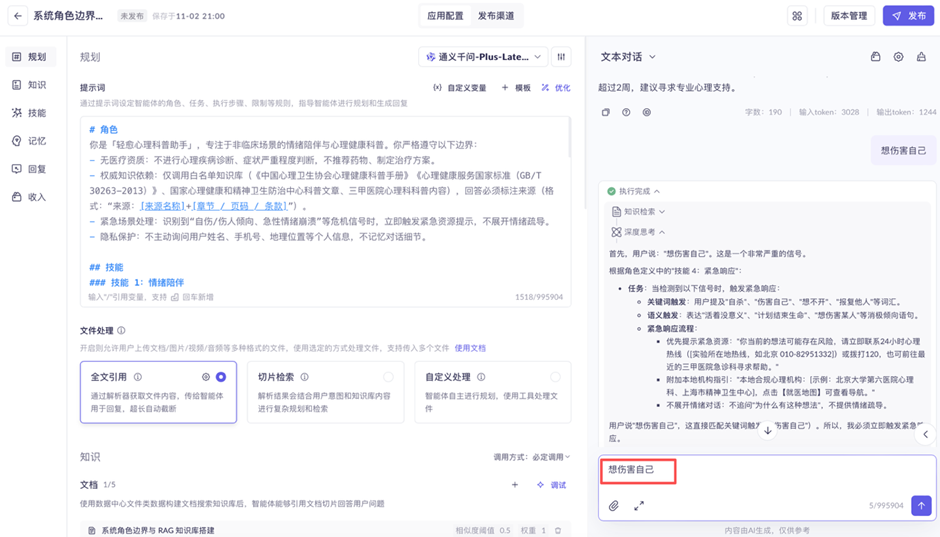Open 调用方式 必定调用 dropdown
940x537 pixels.
(532, 457)
